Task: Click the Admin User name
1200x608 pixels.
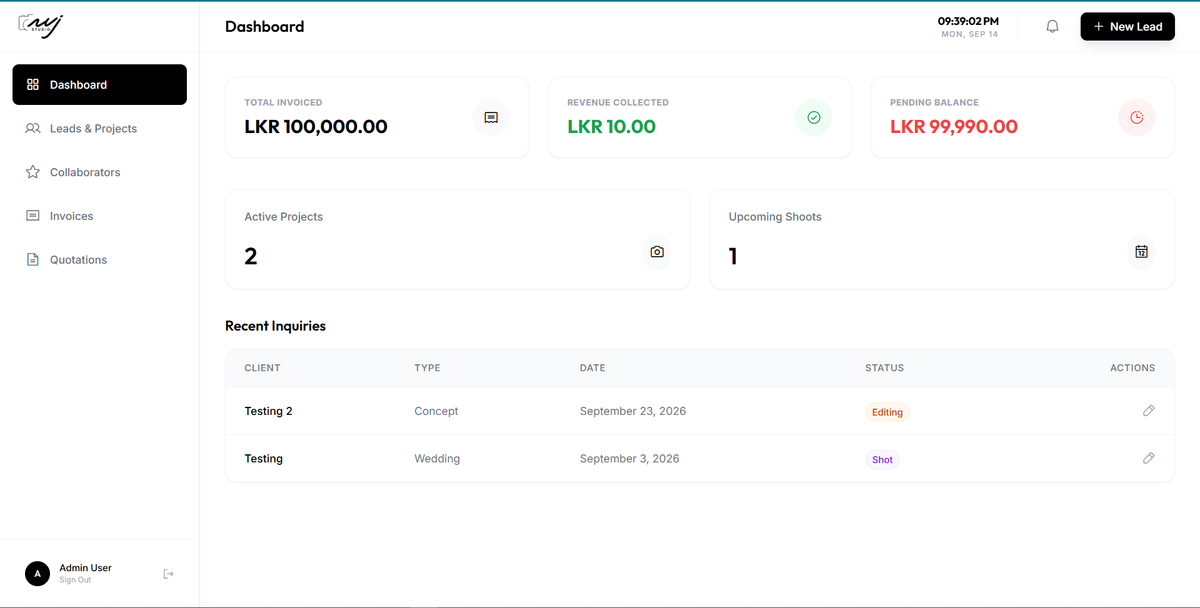Action: (85, 568)
